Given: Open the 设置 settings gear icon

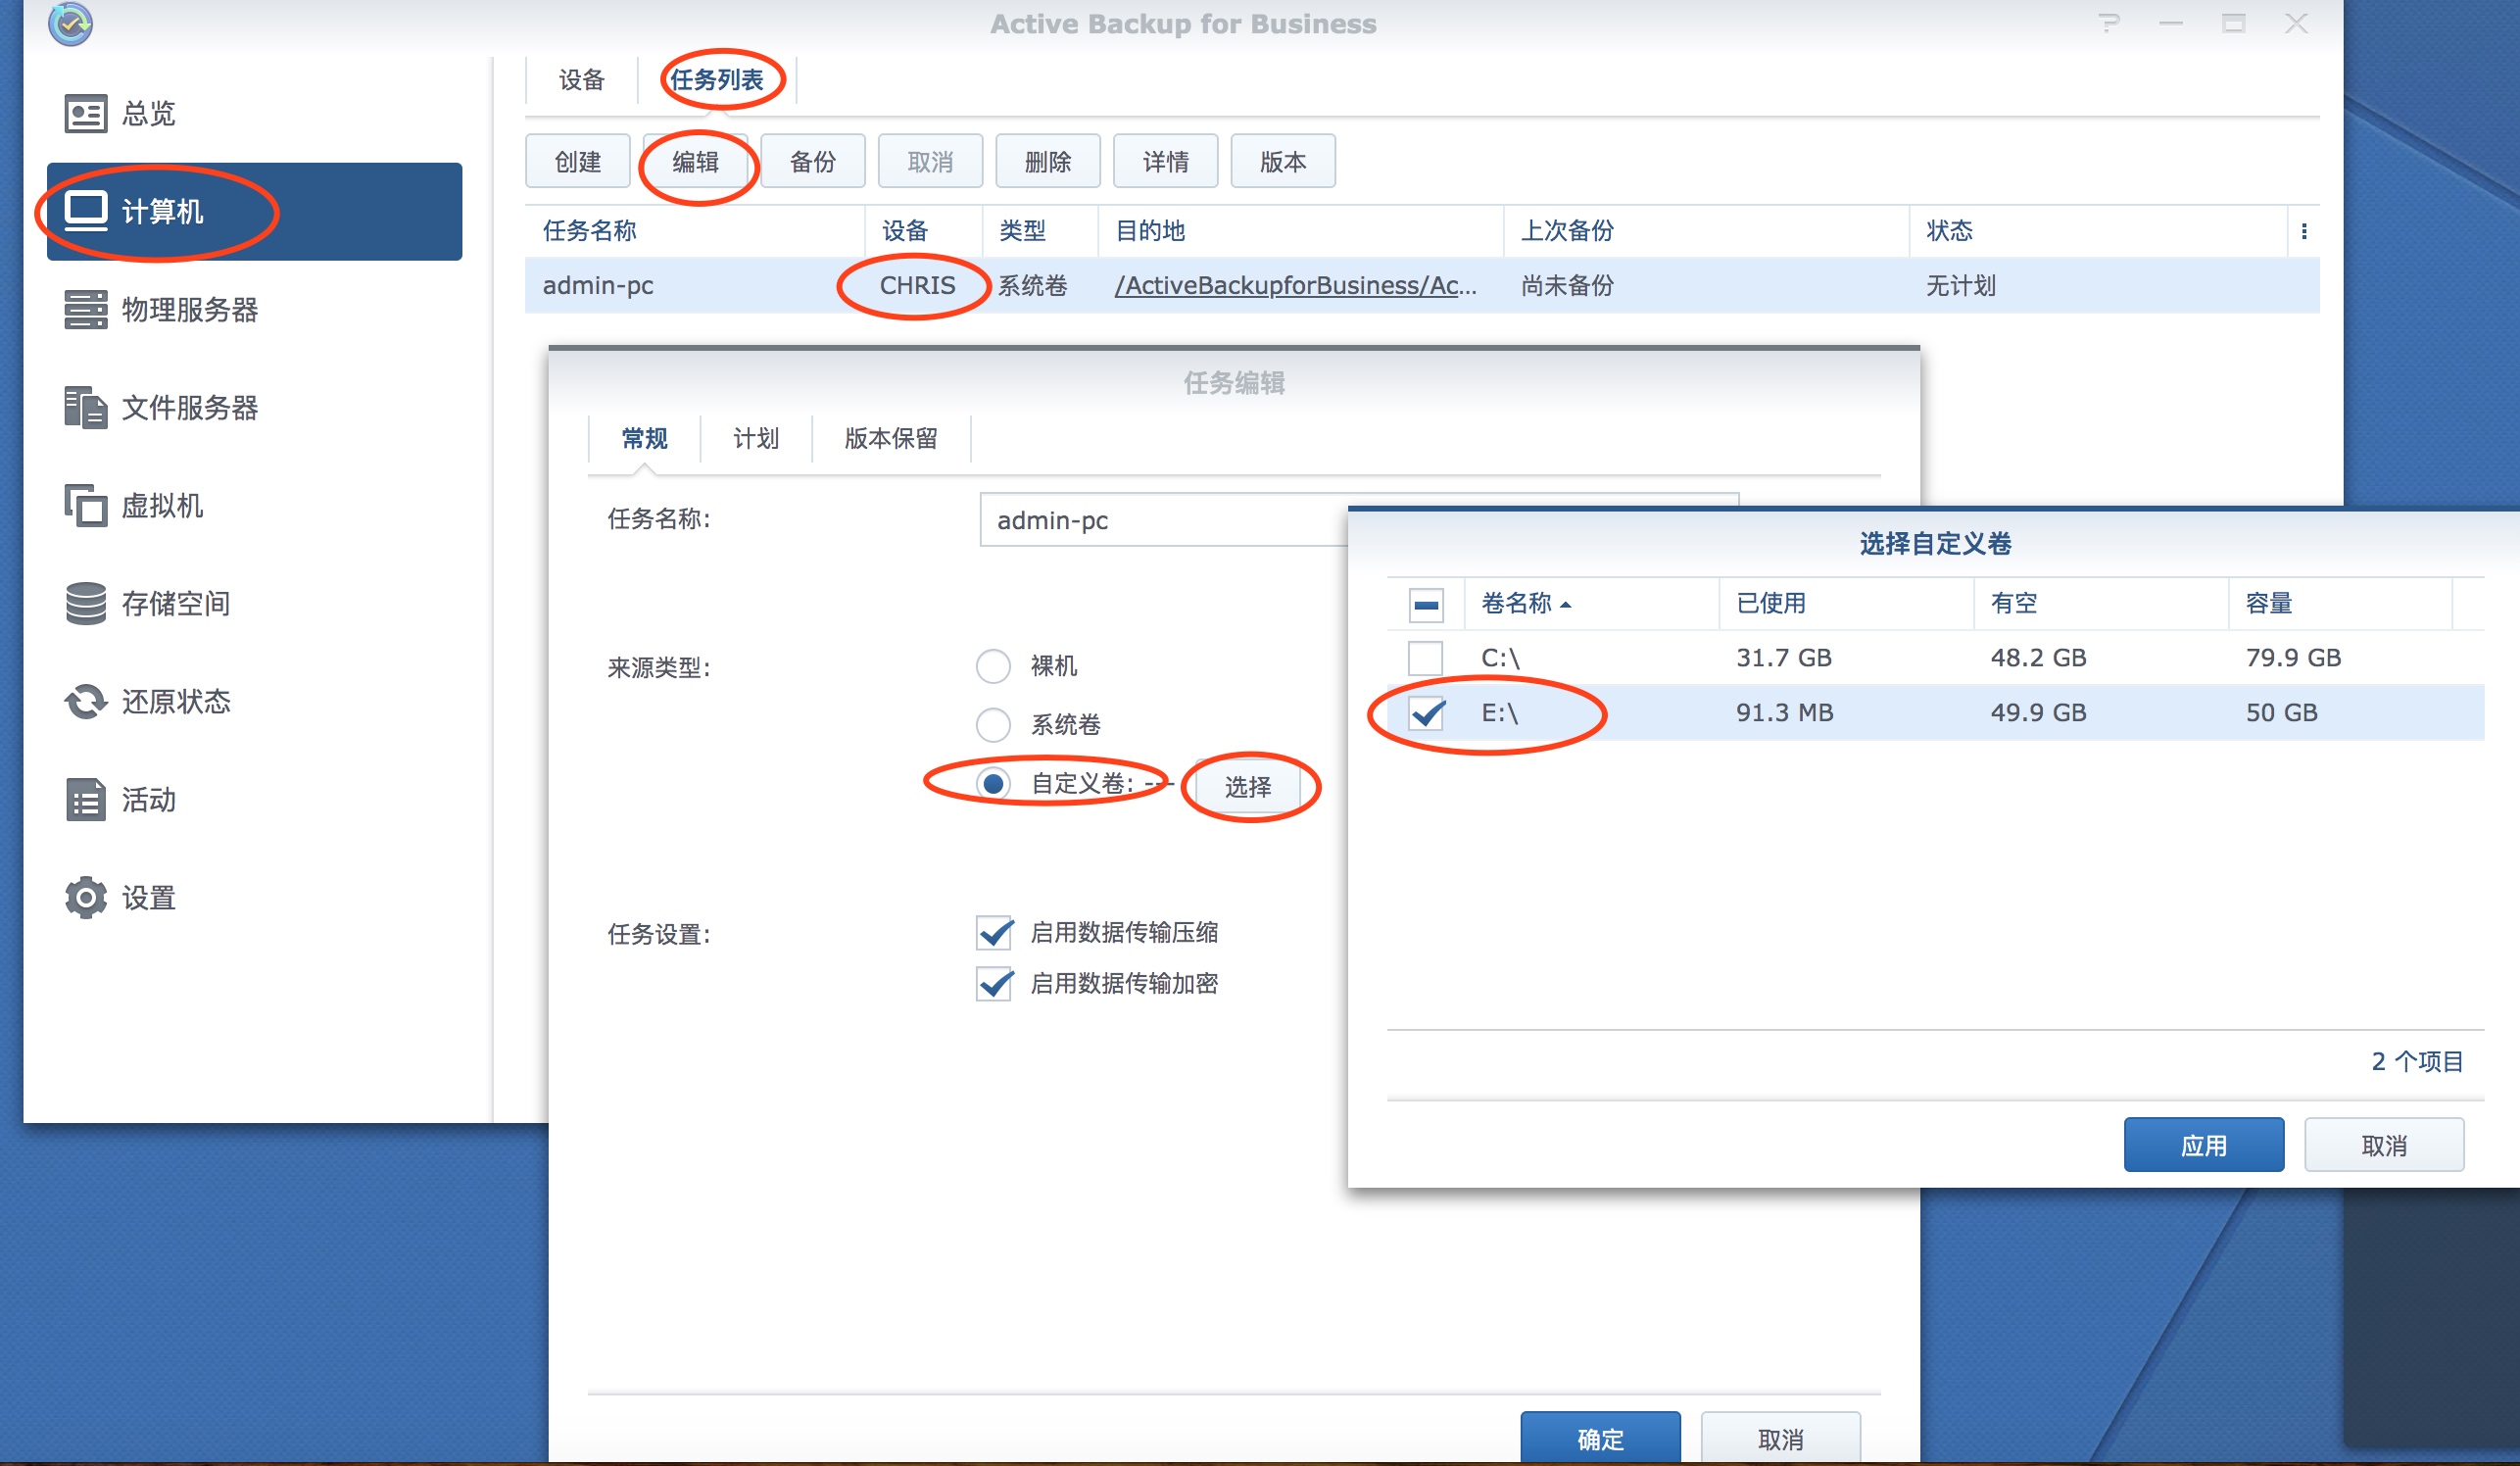Looking at the screenshot, I should click(x=86, y=898).
